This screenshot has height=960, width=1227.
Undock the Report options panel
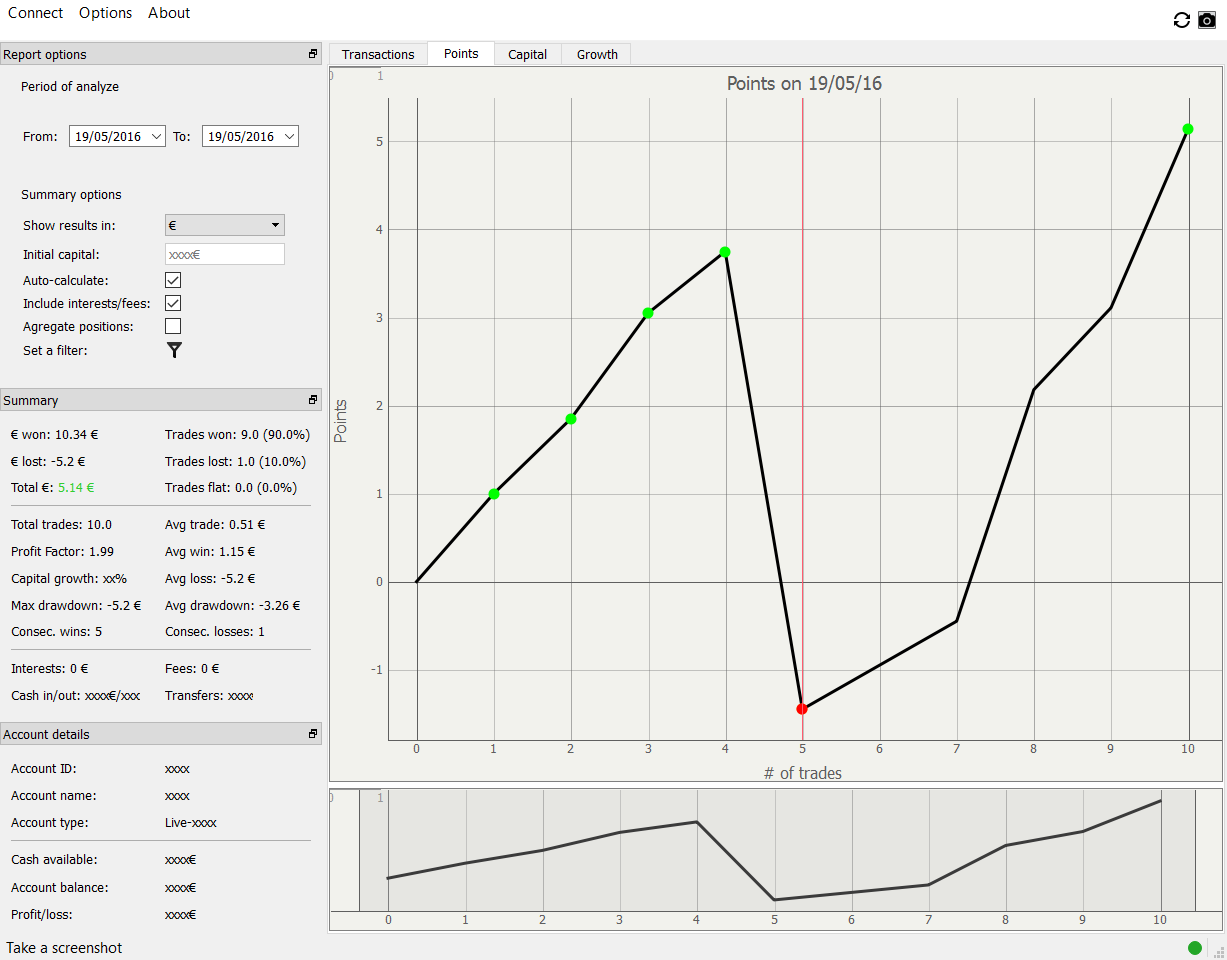coord(313,54)
